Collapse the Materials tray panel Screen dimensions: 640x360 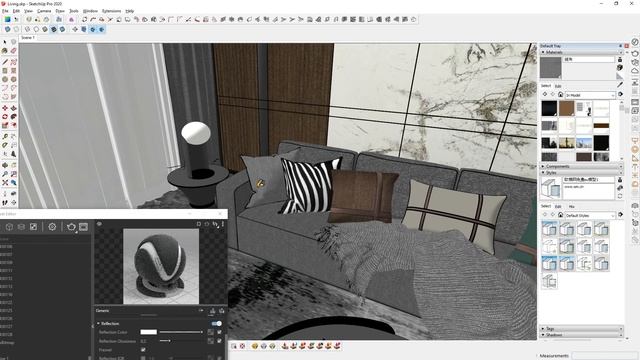pyautogui.click(x=543, y=52)
